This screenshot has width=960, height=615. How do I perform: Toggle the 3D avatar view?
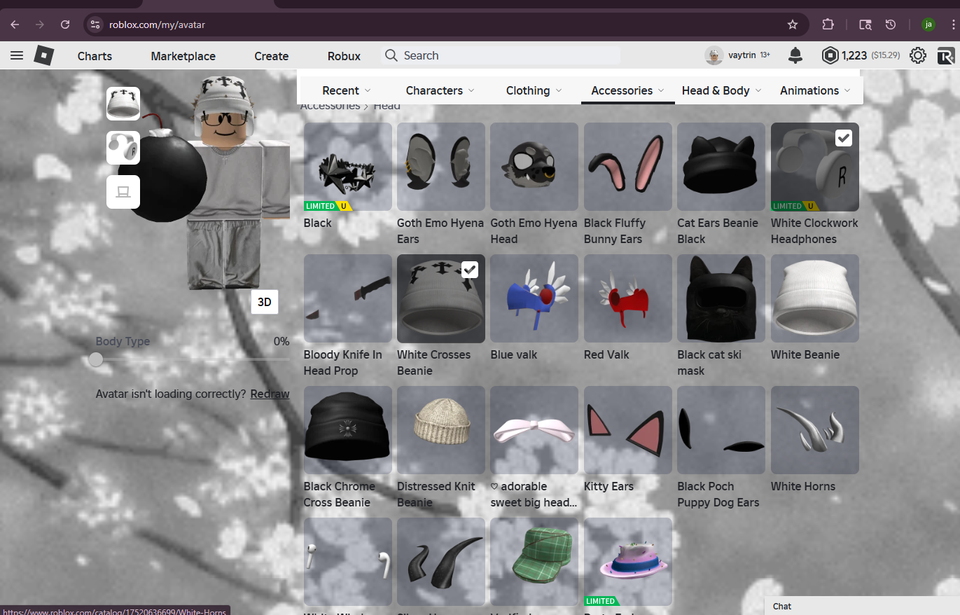(x=264, y=301)
